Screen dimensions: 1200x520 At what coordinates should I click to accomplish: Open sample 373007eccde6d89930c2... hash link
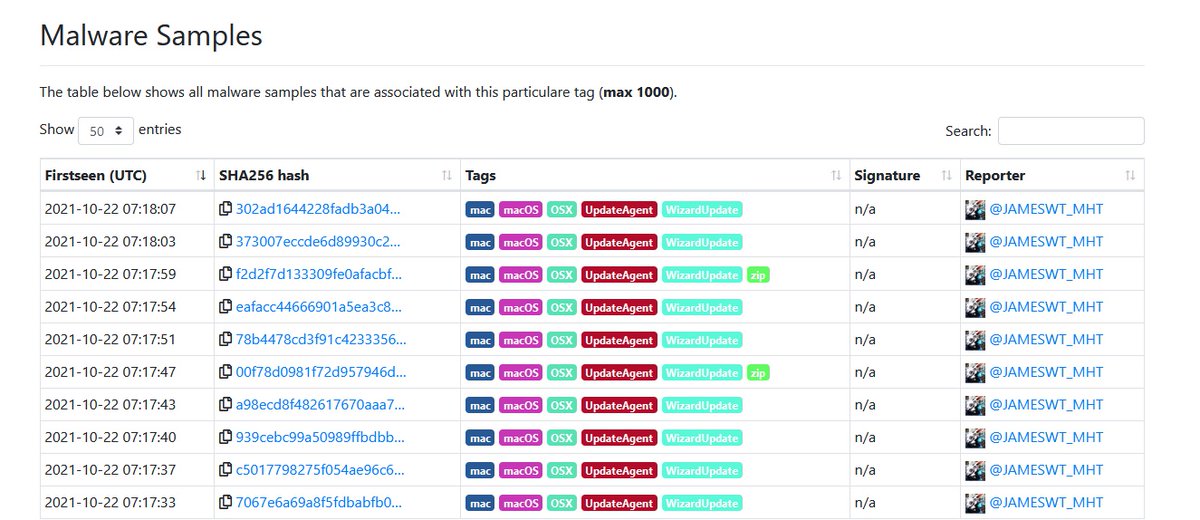(x=320, y=242)
